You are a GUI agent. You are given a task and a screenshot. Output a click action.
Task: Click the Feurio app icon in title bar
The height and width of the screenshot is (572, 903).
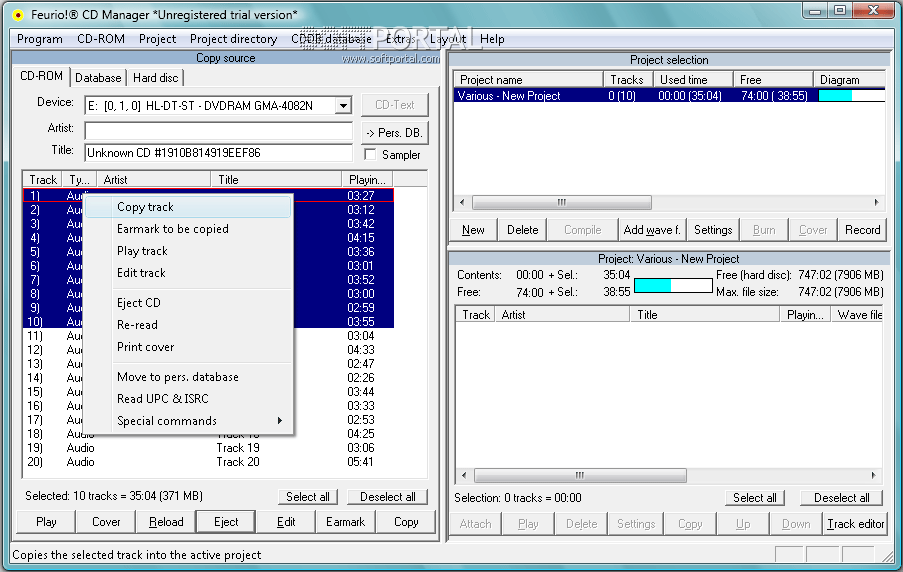[x=17, y=14]
